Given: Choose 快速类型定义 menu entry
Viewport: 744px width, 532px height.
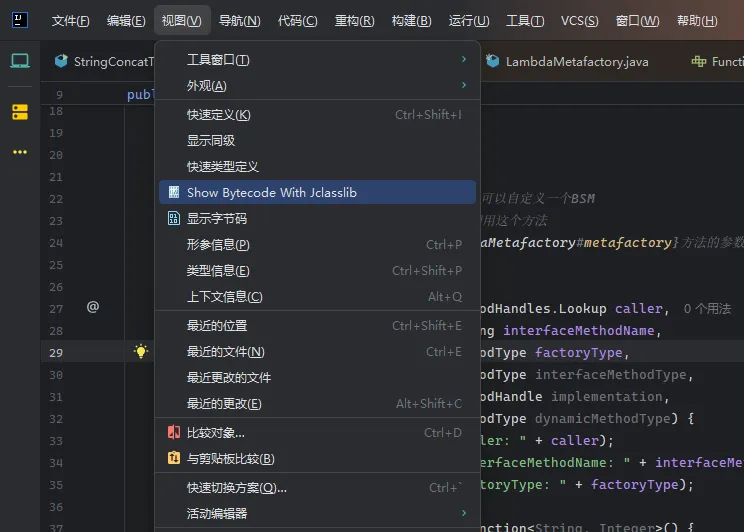Looking at the screenshot, I should click(317, 167).
